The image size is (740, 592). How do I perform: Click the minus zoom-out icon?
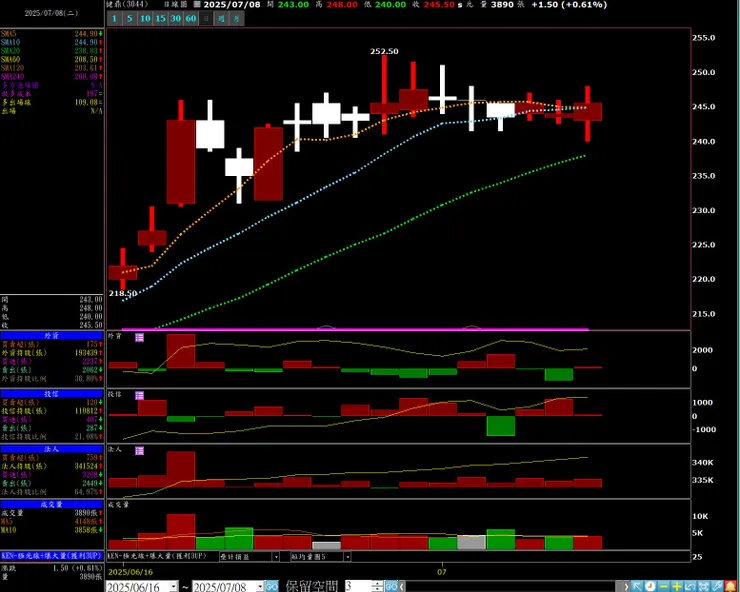tap(664, 586)
